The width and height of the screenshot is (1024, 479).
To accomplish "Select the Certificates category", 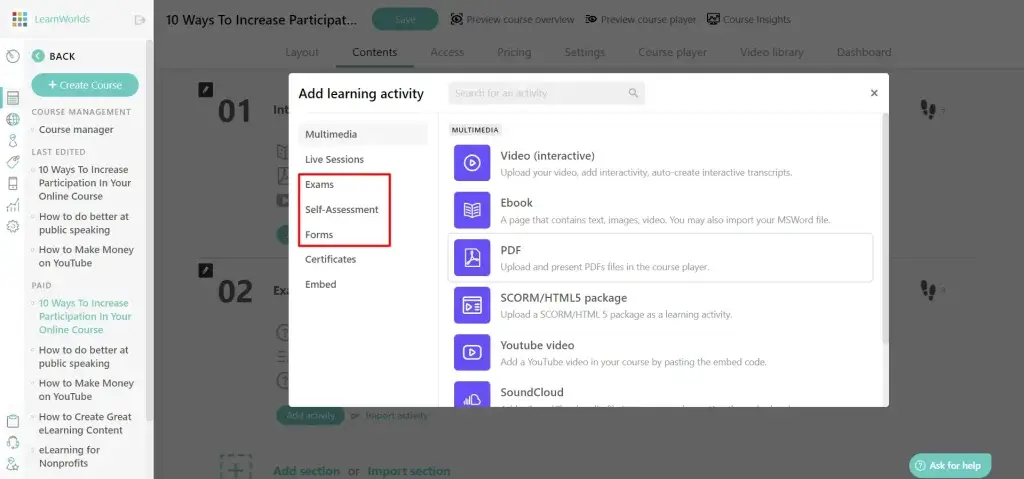I will click(x=330, y=259).
